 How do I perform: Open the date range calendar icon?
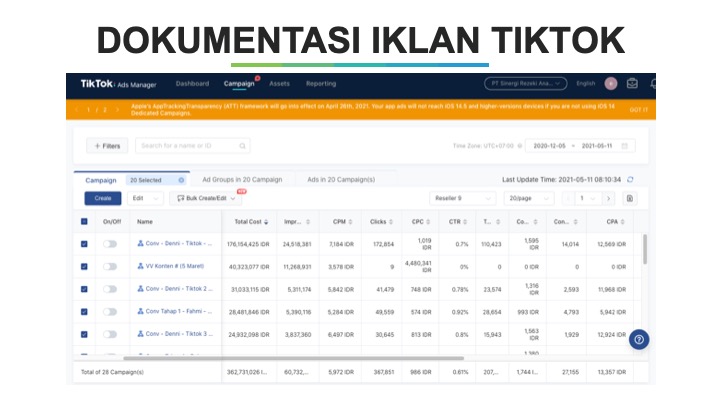(x=624, y=146)
